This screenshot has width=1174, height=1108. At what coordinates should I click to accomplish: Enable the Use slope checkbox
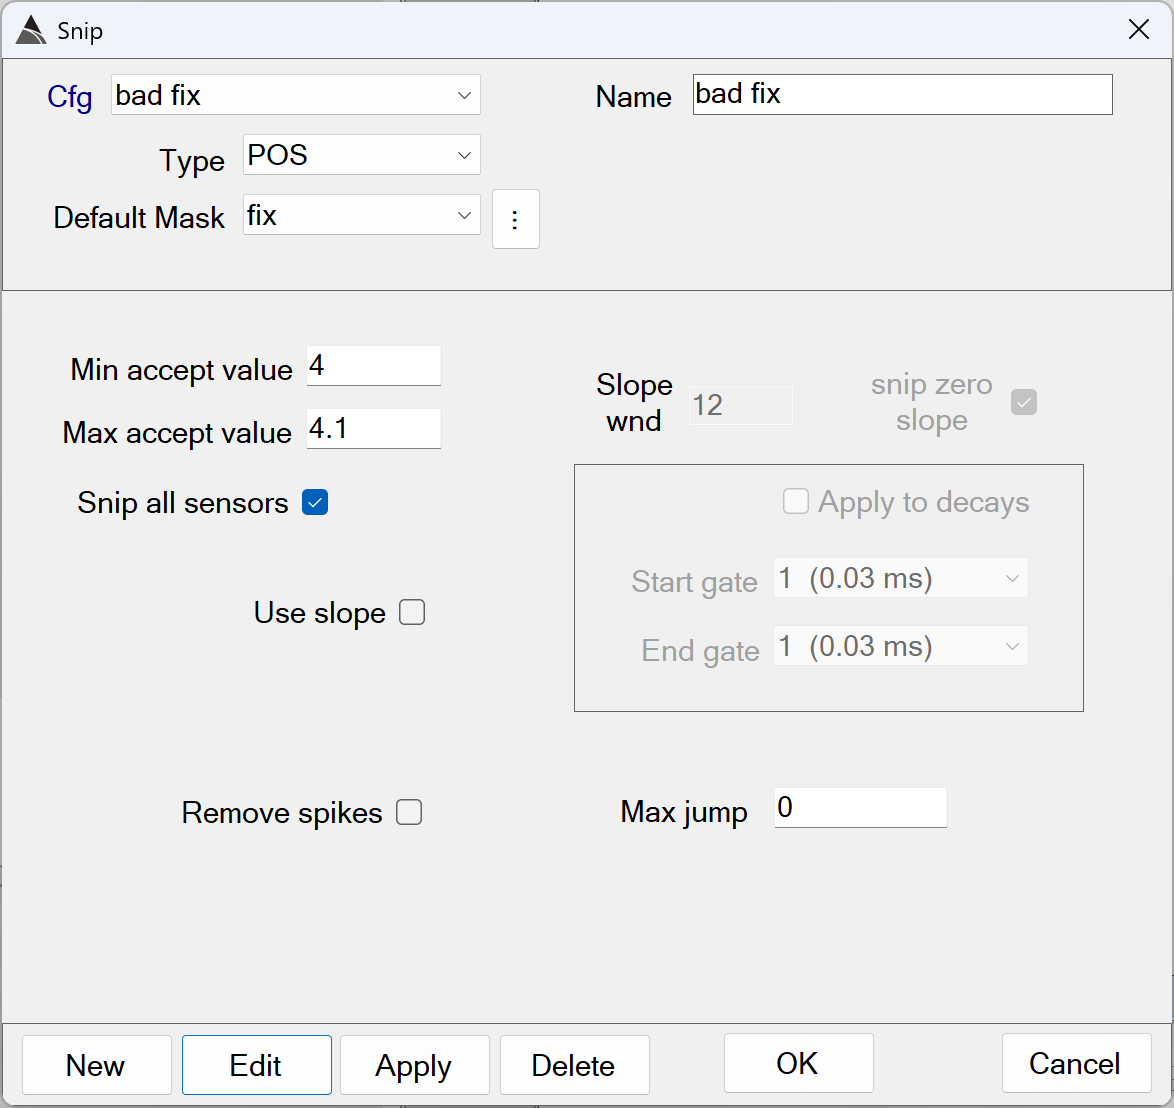click(x=412, y=612)
